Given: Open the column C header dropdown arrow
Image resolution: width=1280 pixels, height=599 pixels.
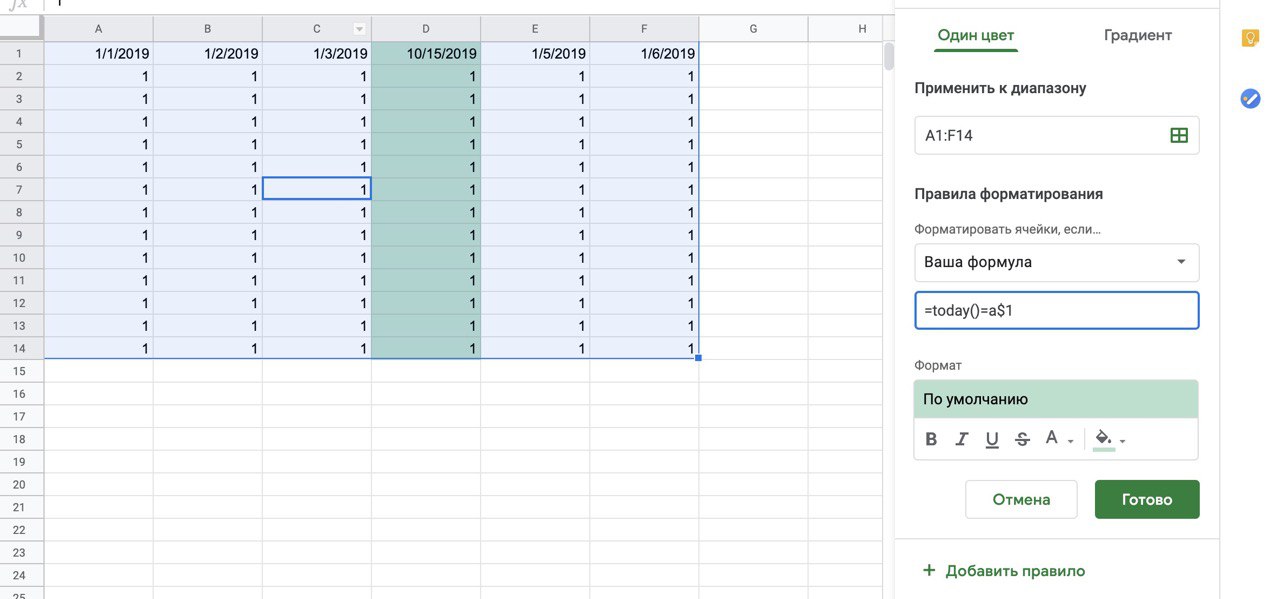Looking at the screenshot, I should 359,29.
